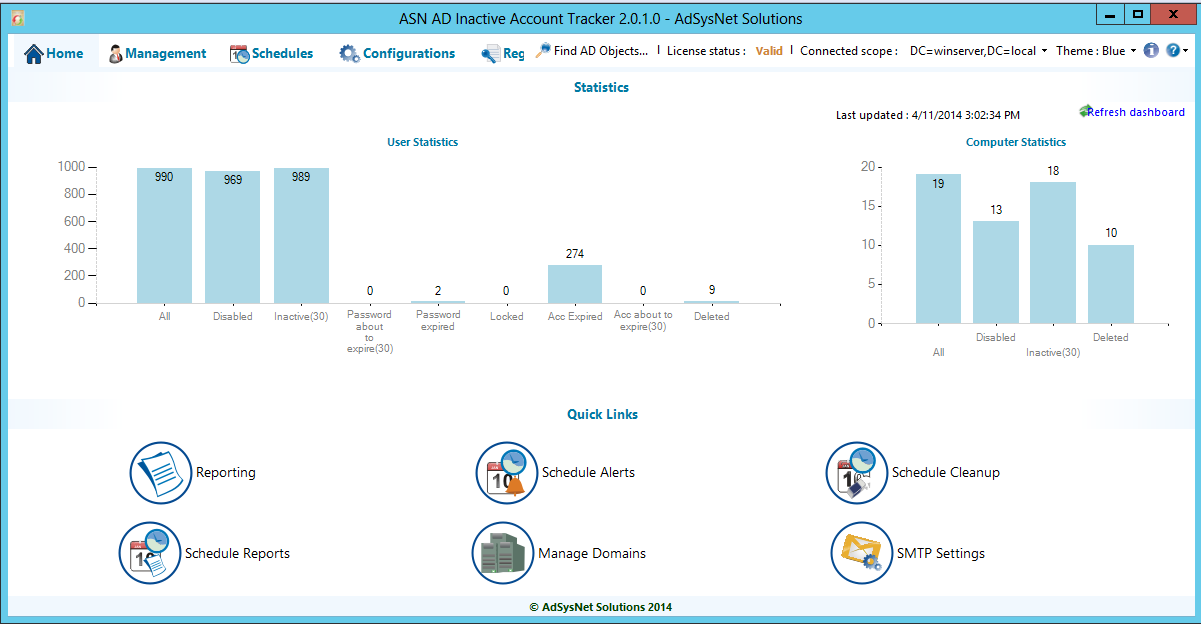The image size is (1201, 624).
Task: Open the help question mark icon
Action: click(x=1173, y=50)
